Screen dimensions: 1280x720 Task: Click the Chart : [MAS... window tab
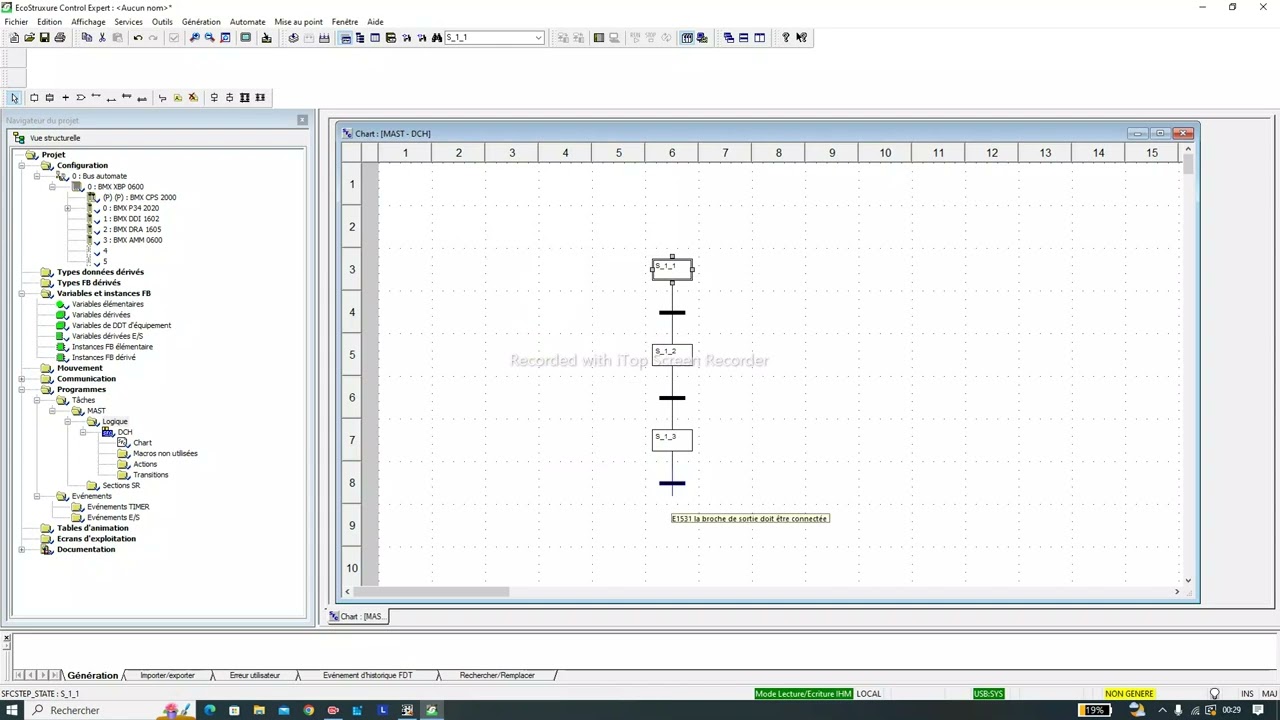(x=357, y=617)
